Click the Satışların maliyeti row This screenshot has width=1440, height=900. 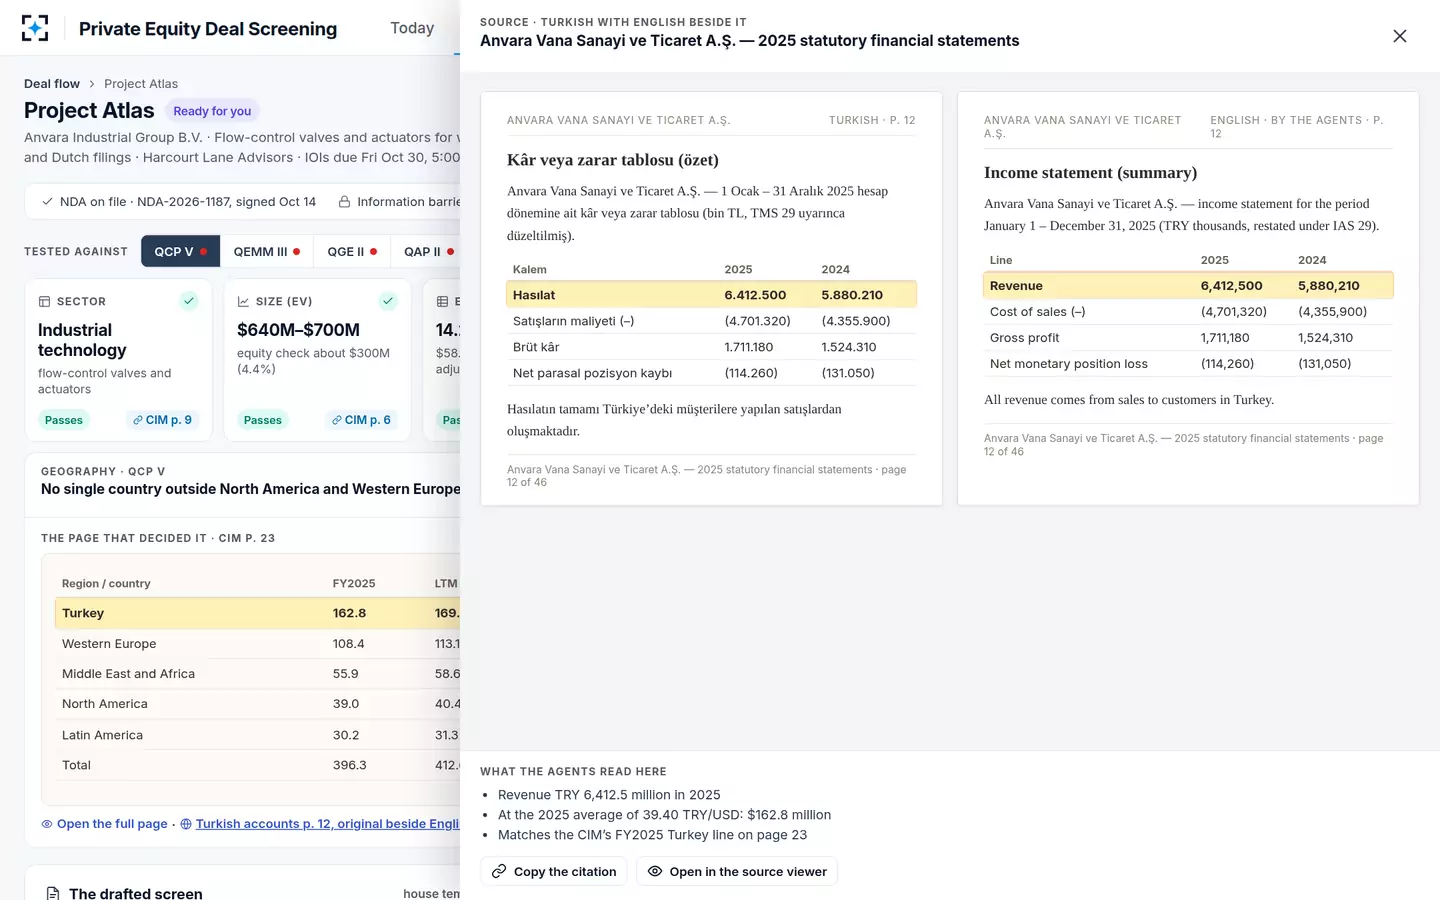point(712,321)
